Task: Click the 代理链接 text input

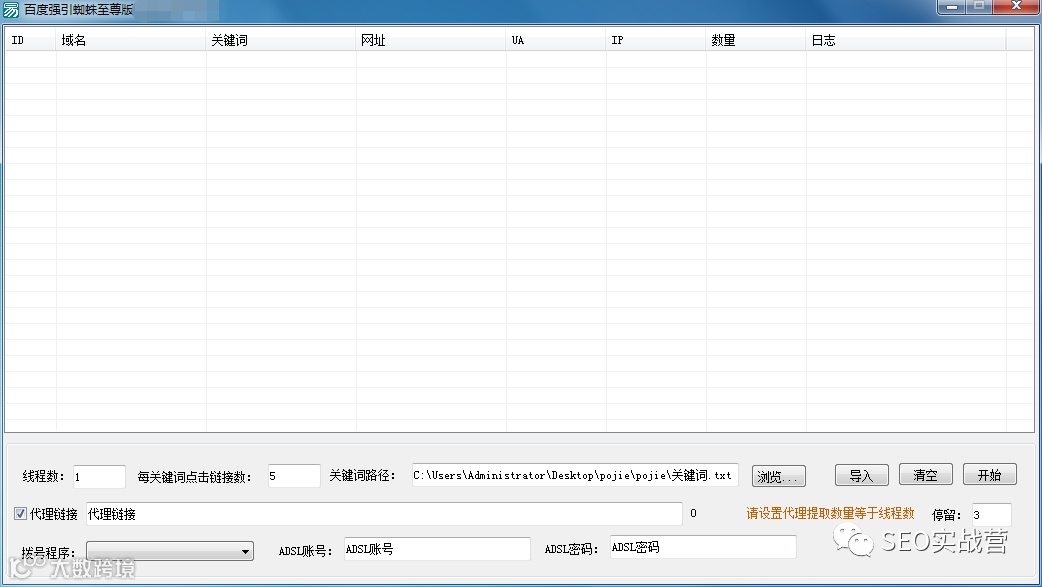Action: coord(384,514)
